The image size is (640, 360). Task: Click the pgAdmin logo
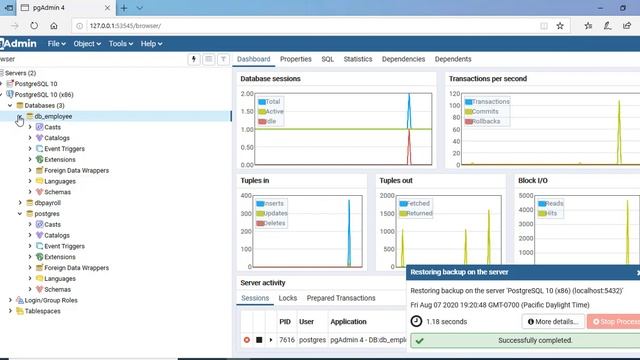18,43
